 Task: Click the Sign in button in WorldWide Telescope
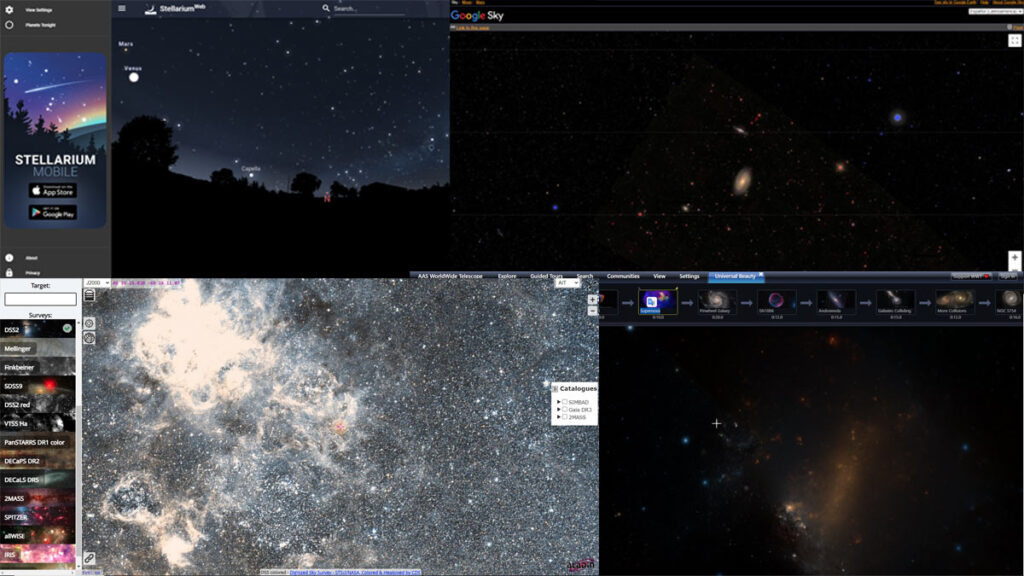(1008, 276)
